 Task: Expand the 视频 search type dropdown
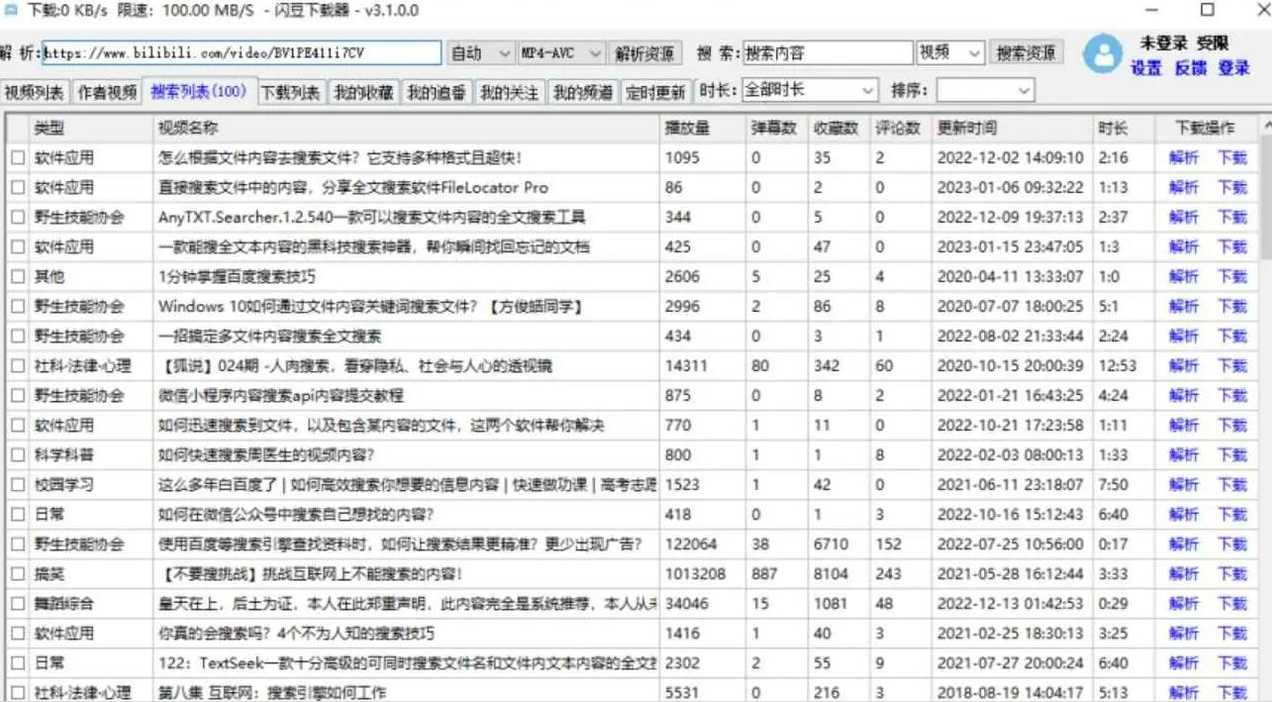[x=950, y=53]
